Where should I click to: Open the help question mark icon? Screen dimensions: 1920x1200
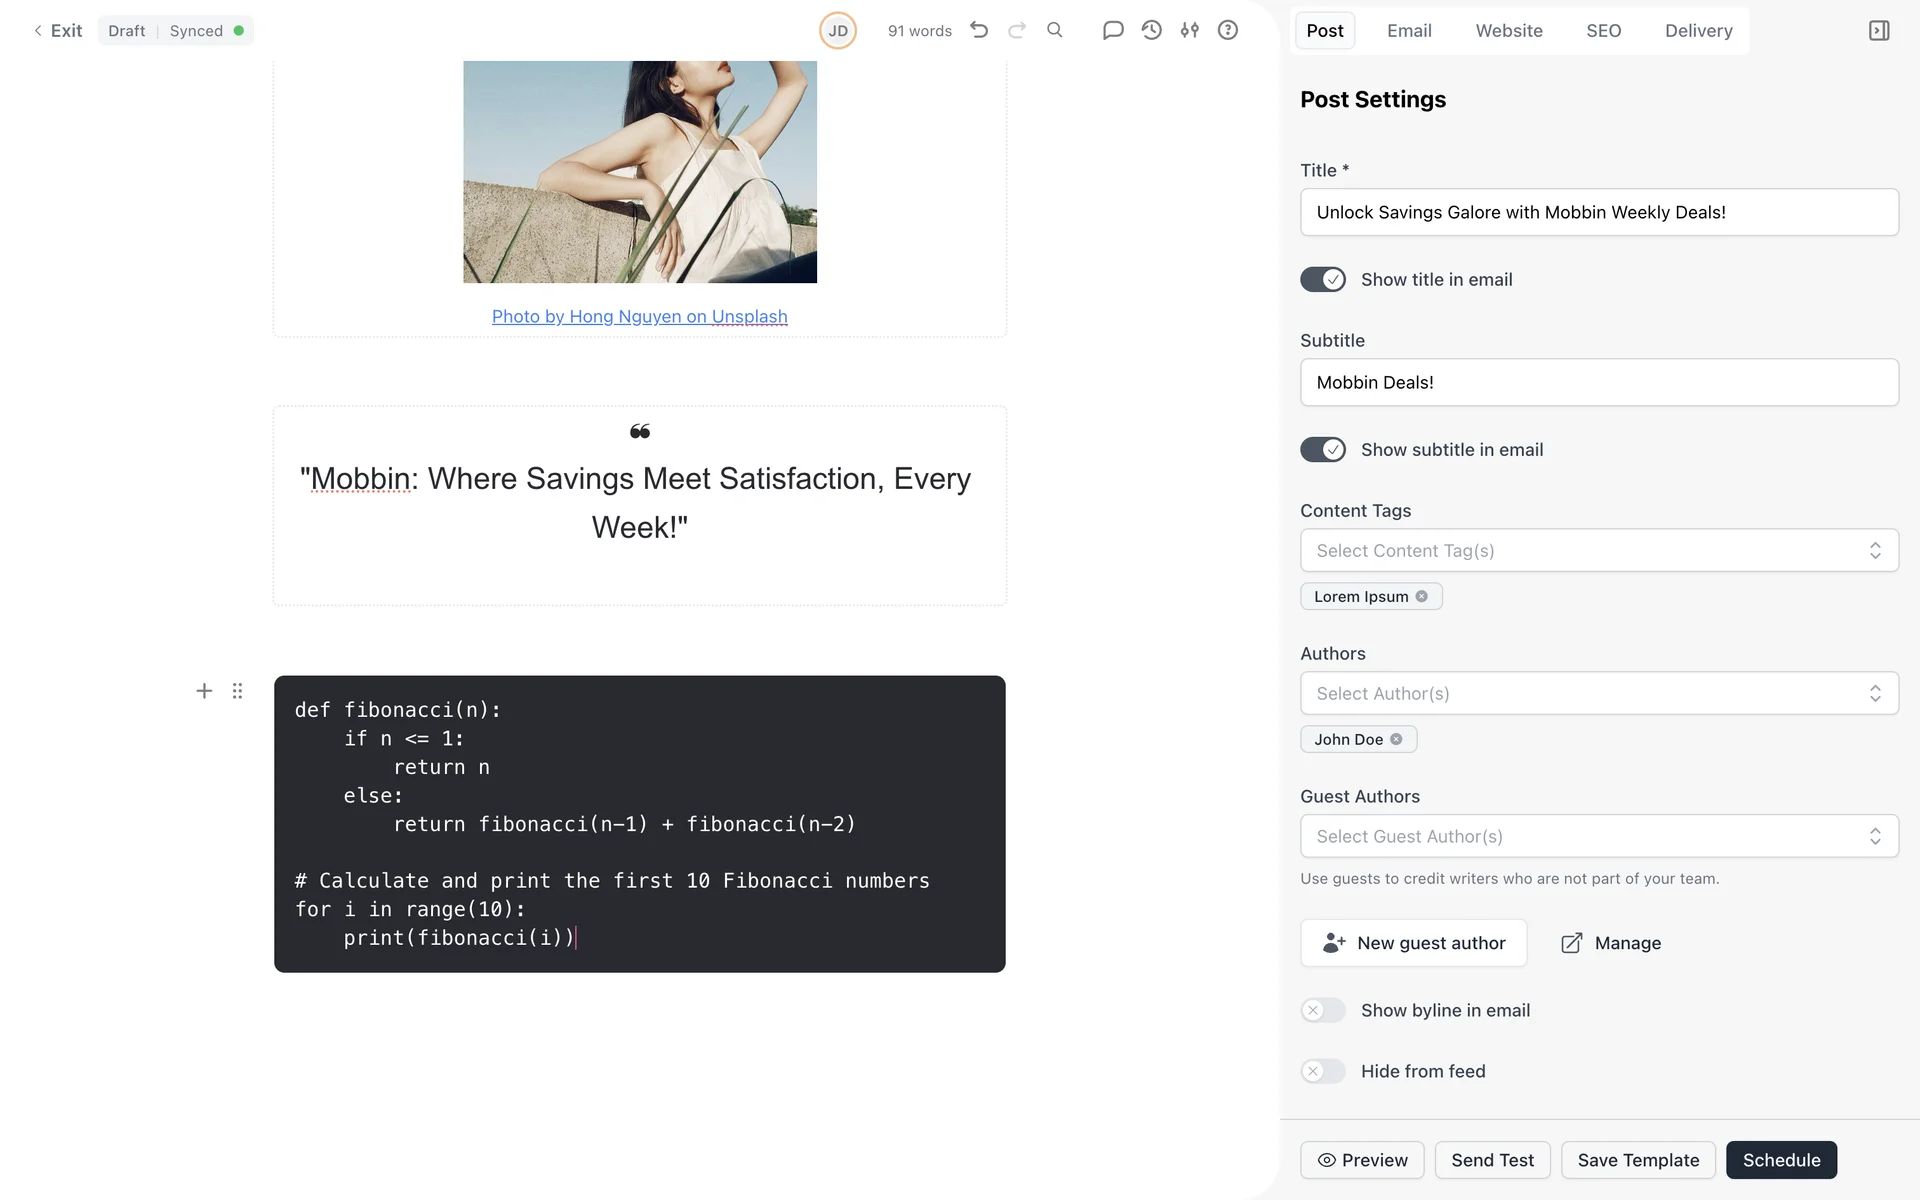[1228, 30]
